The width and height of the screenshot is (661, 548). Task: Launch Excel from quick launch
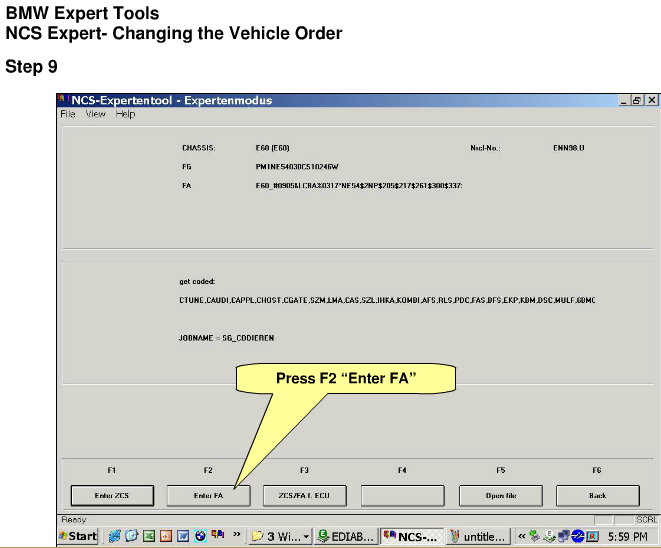(149, 536)
